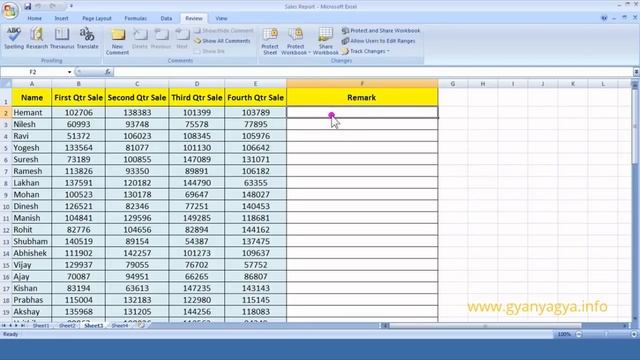Image resolution: width=640 pixels, height=360 pixels.
Task: Run the Spelling check
Action: coord(14,38)
